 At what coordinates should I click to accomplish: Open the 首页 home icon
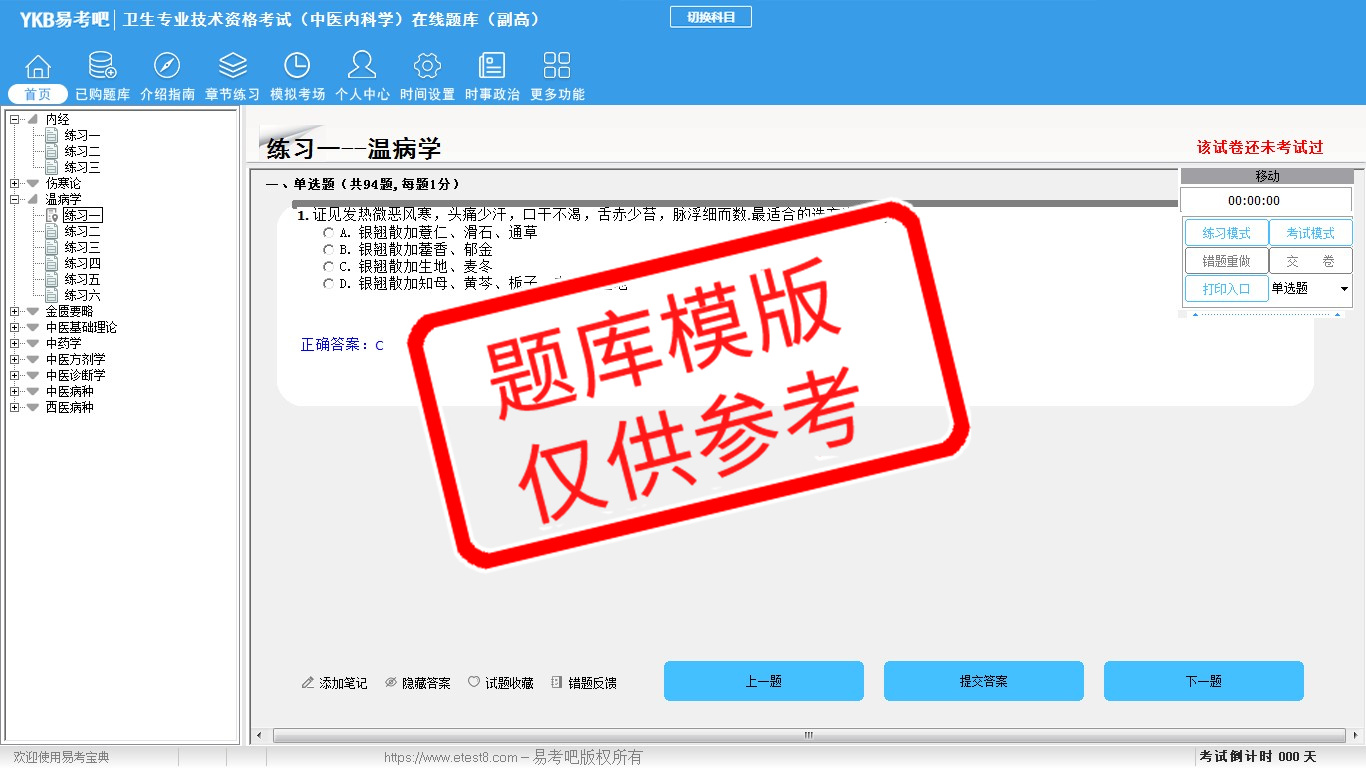coord(38,66)
